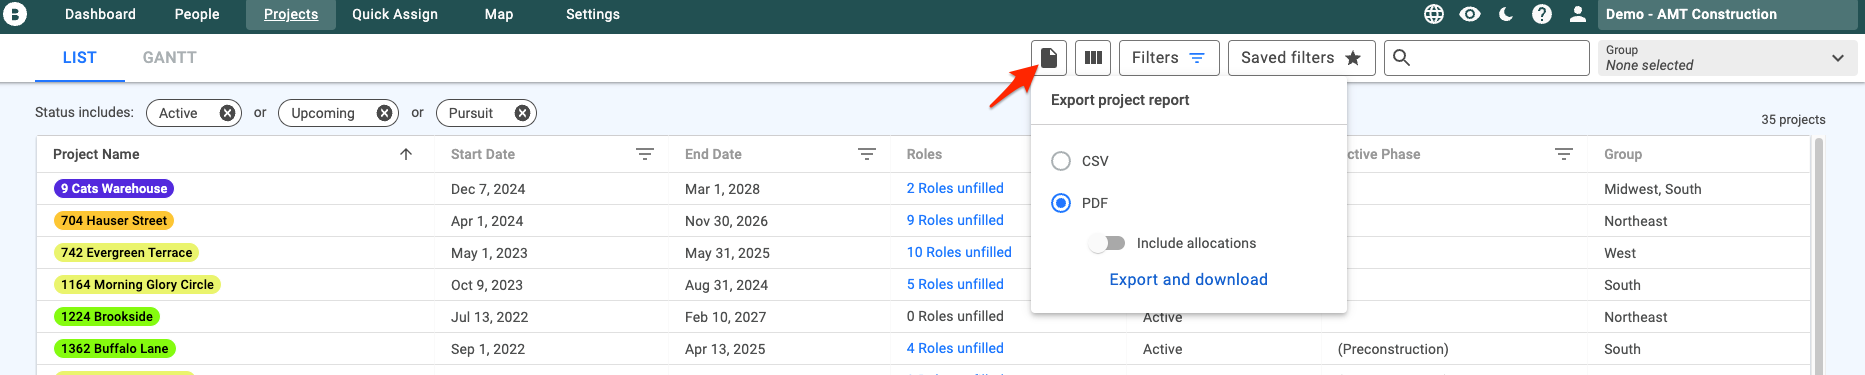The height and width of the screenshot is (375, 1865).
Task: Open the 742 Evergreen Terrace project
Action: (126, 253)
